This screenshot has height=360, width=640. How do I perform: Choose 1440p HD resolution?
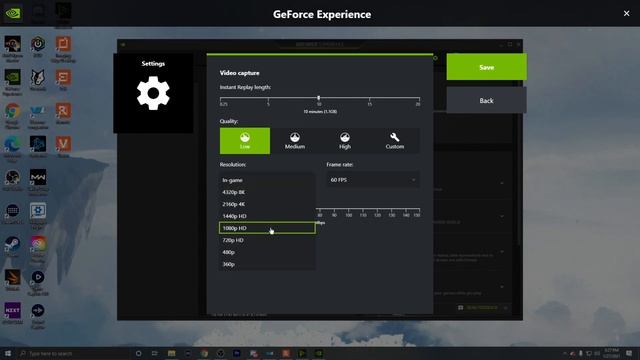pyautogui.click(x=267, y=216)
